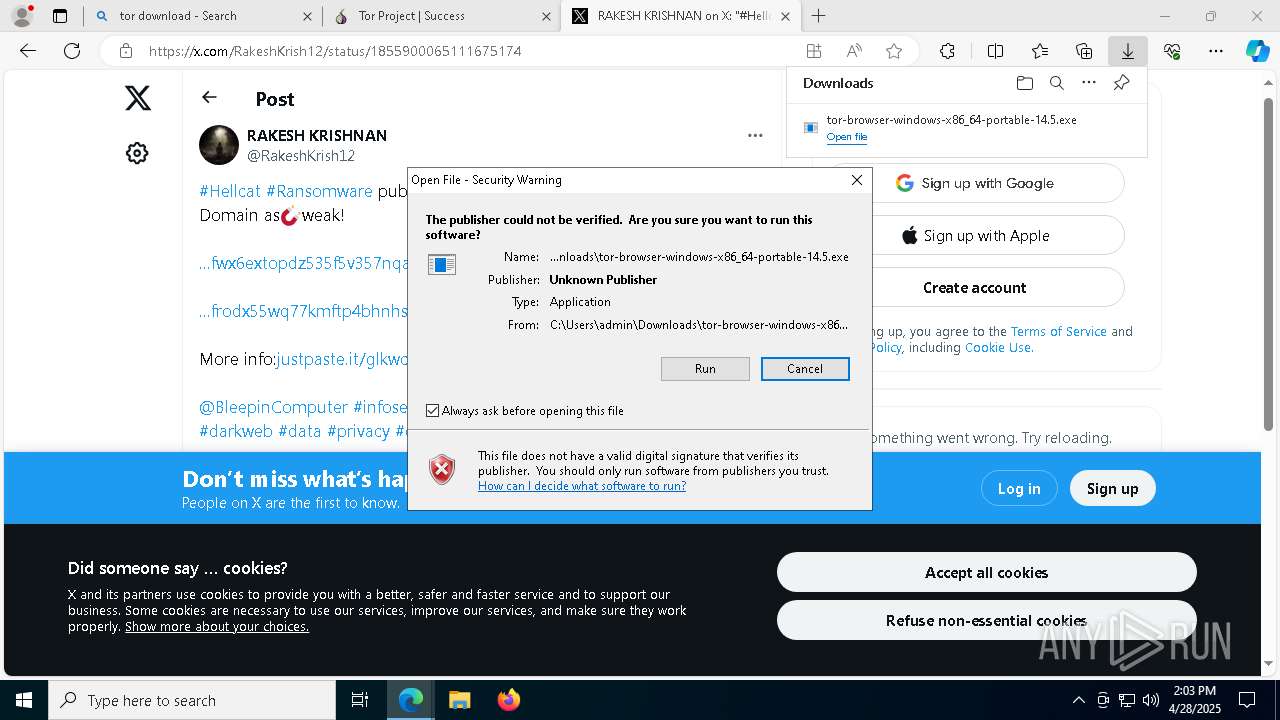Refresh the page with the reload icon
This screenshot has height=720, width=1280.
tap(72, 51)
